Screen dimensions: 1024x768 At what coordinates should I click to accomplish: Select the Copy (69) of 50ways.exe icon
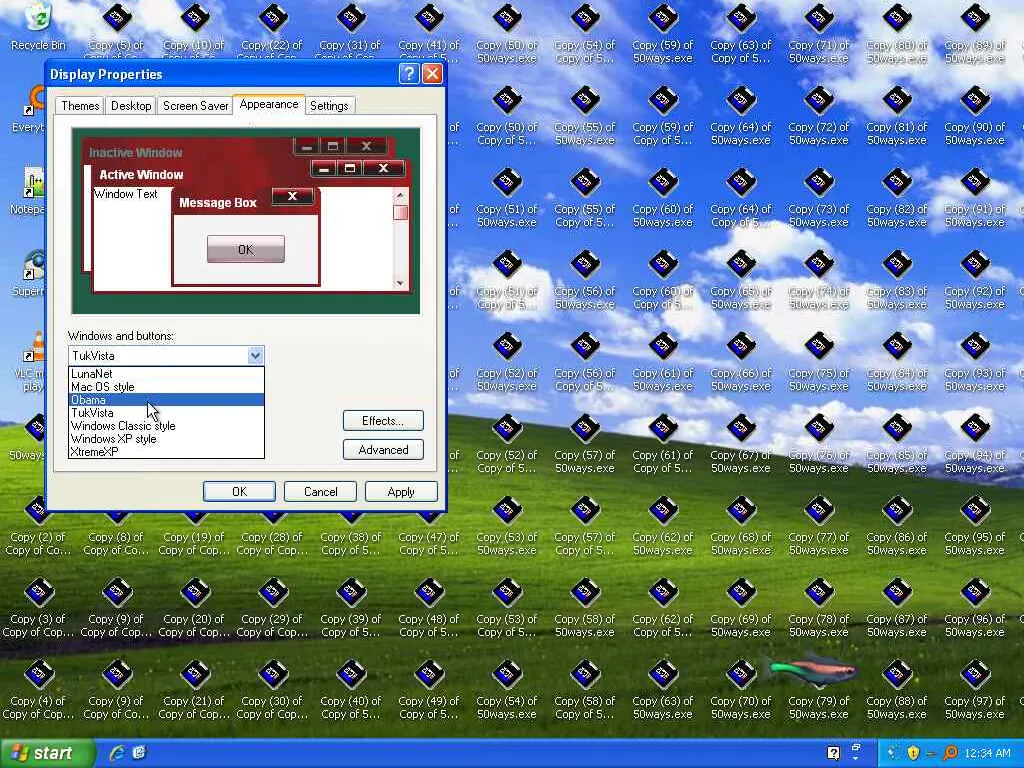741,607
